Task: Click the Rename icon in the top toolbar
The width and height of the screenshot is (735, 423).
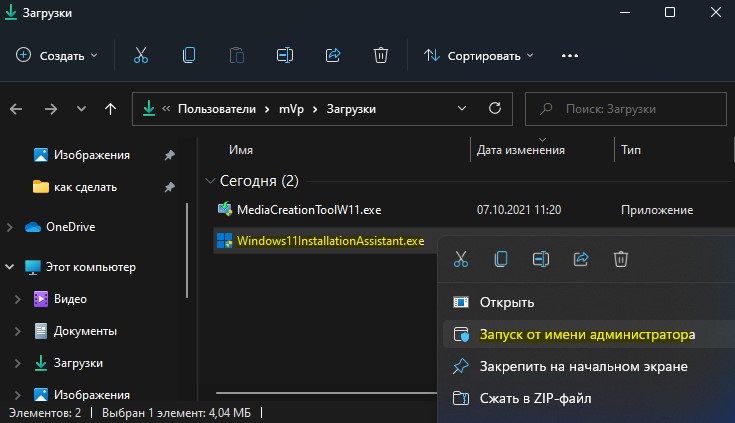Action: (285, 55)
